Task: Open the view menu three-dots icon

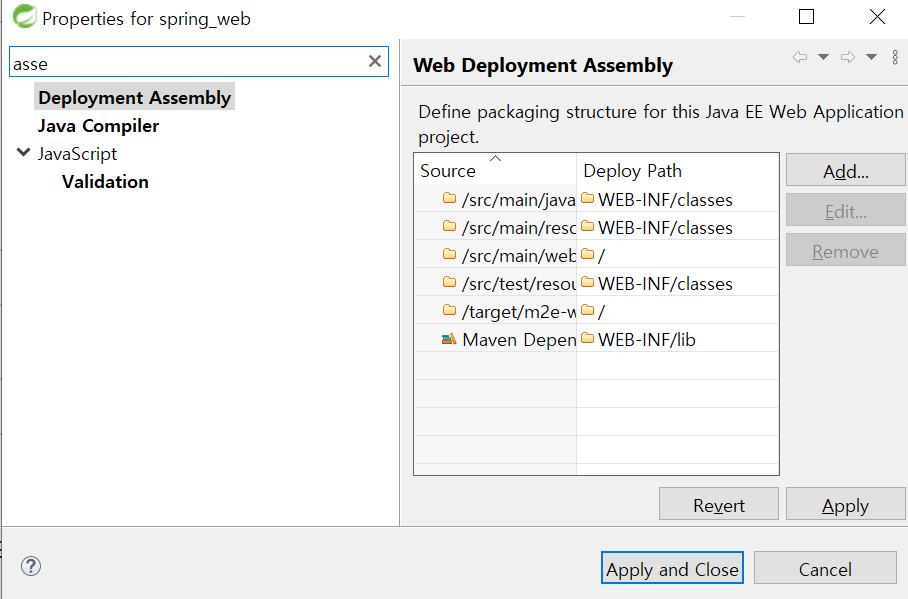Action: point(895,57)
